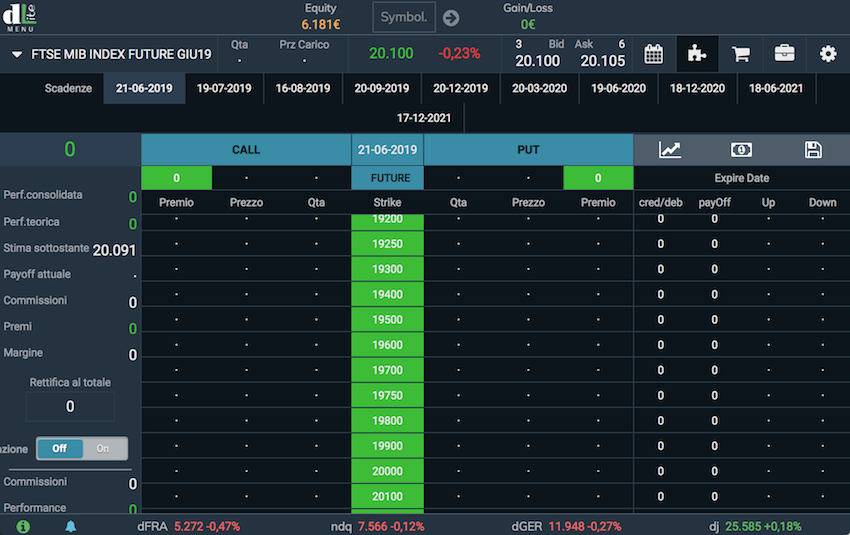Click the Ask price 20.105
The width and height of the screenshot is (850, 535).
coord(603,61)
